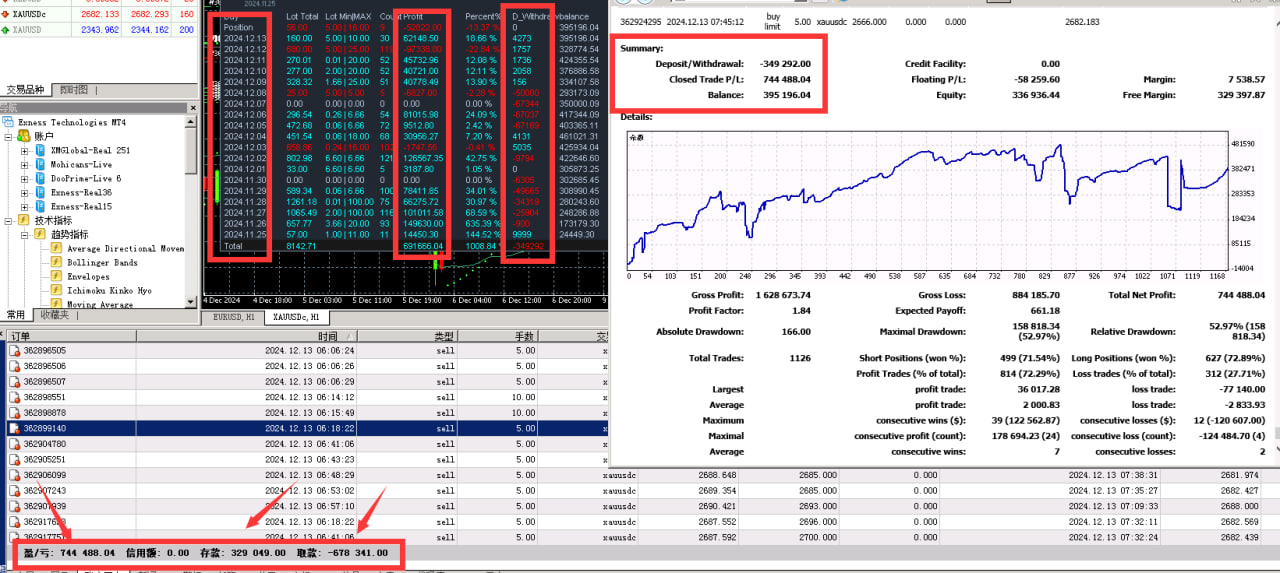Viewport: 1280px width, 573px height.
Task: Click the Exness Technologies MT4 root icon
Action: coord(10,122)
